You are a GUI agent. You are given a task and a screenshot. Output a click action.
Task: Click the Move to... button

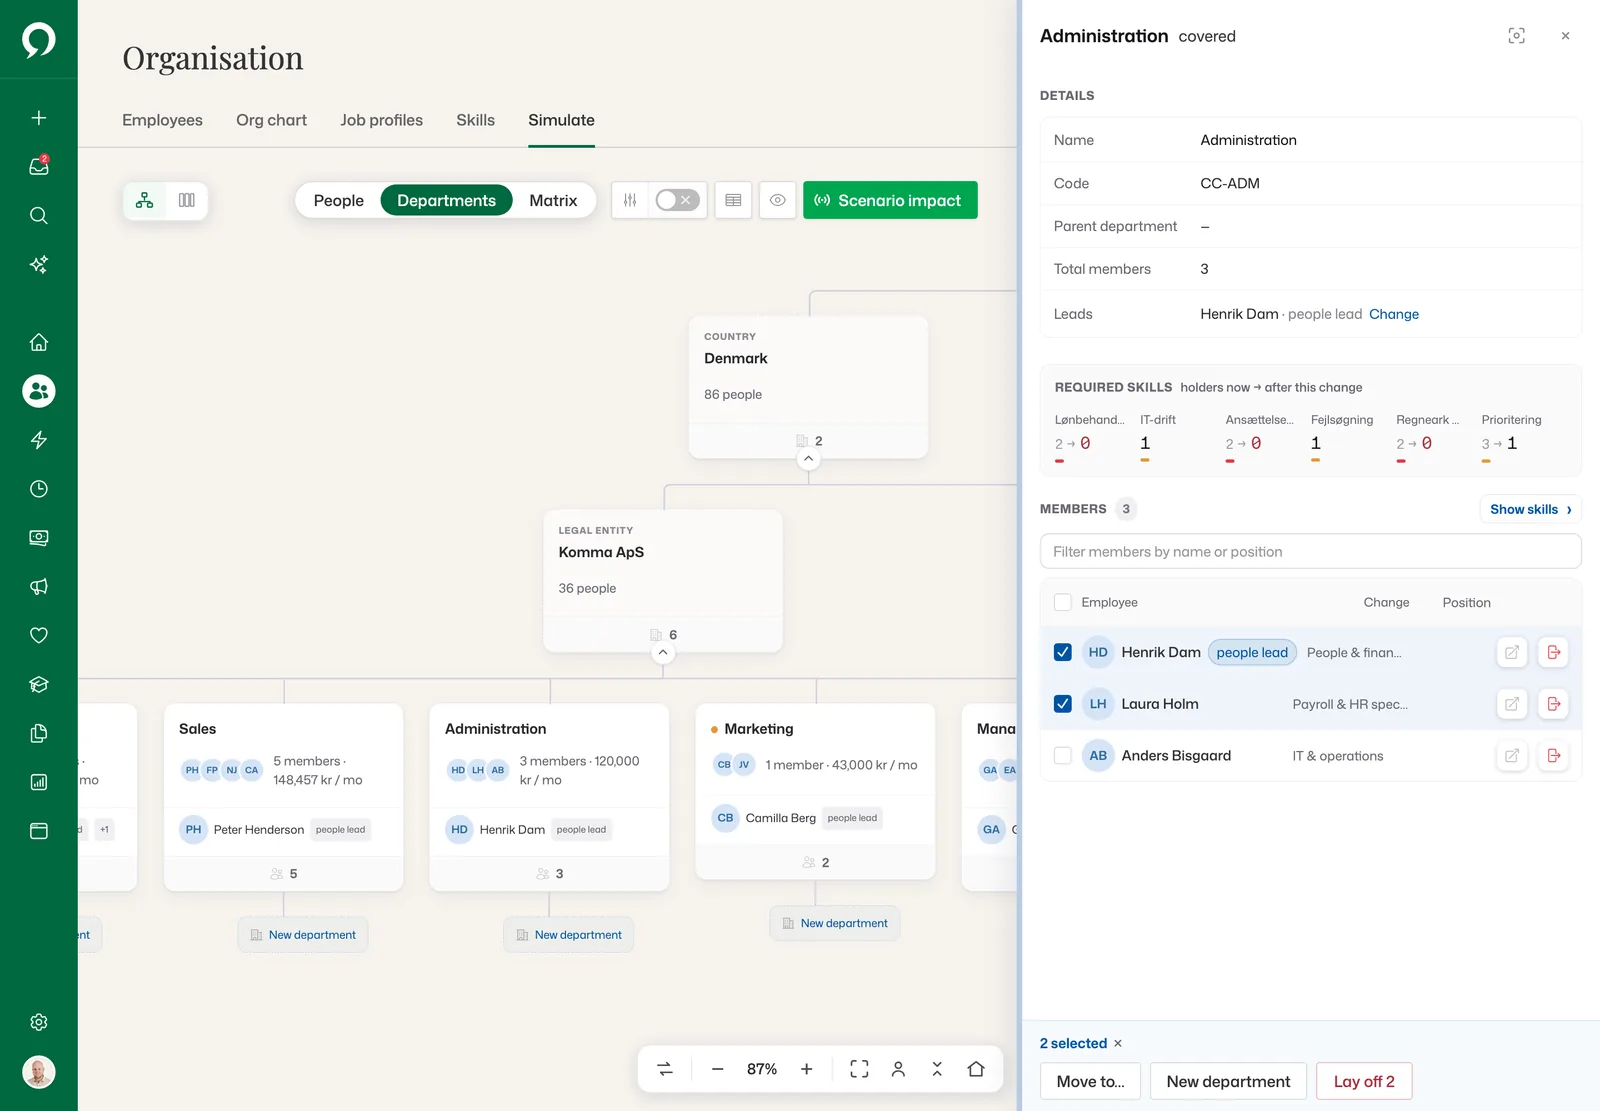(1090, 1081)
